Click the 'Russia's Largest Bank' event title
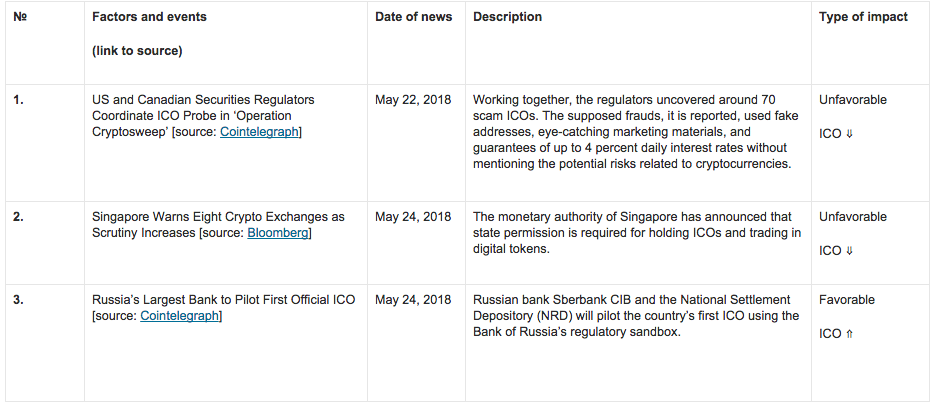Viewport: 938px width, 406px height. [224, 300]
